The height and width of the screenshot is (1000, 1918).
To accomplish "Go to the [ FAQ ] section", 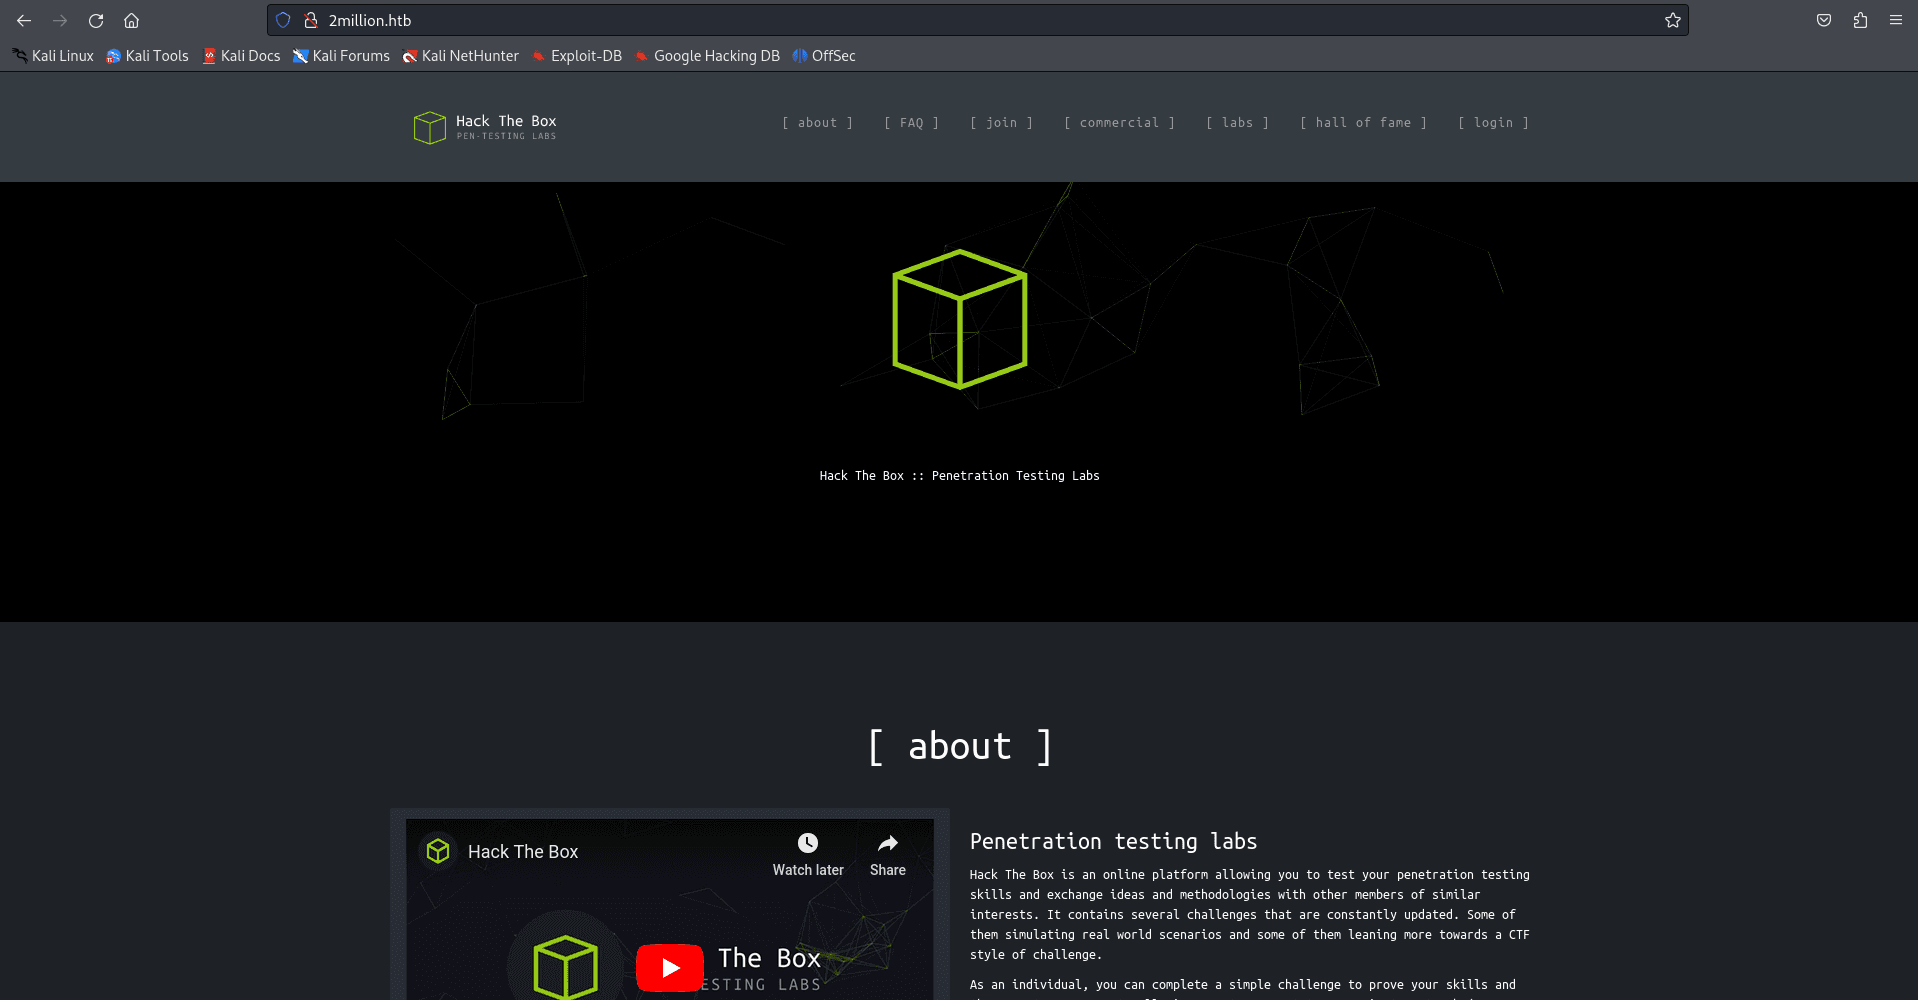I will (x=911, y=123).
